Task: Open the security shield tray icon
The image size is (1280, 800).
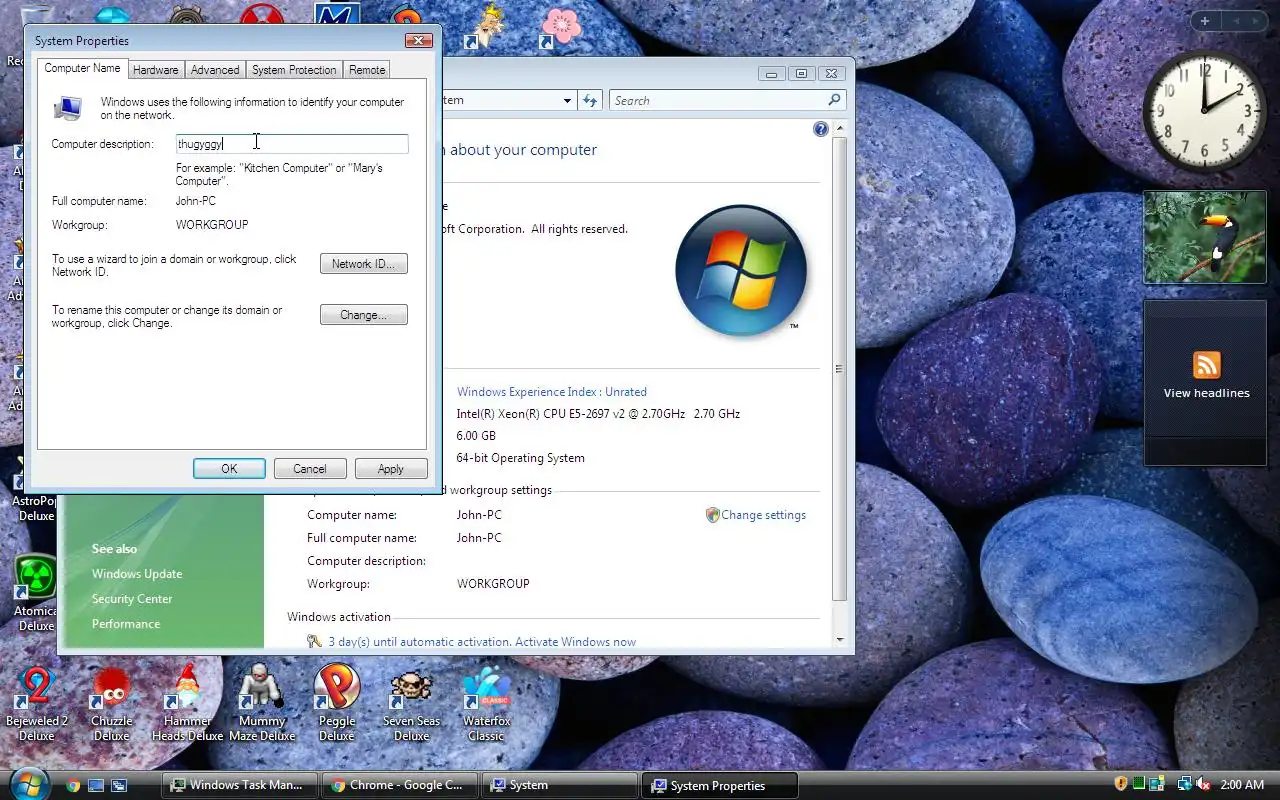Action: pyautogui.click(x=1121, y=785)
